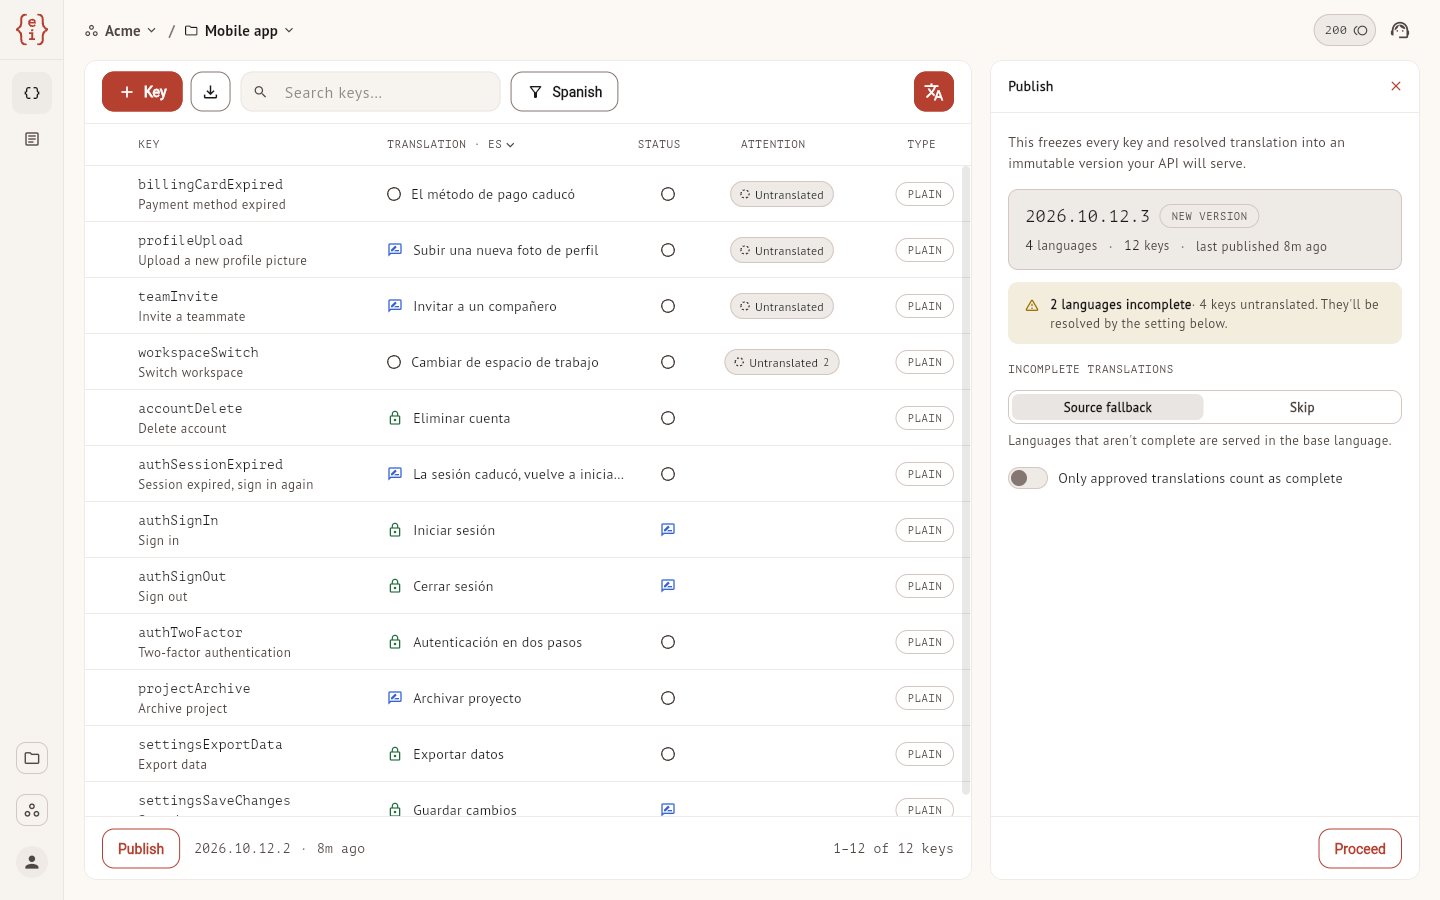Toggle status circle for authTwoFactor
1440x900 pixels.
pos(668,642)
